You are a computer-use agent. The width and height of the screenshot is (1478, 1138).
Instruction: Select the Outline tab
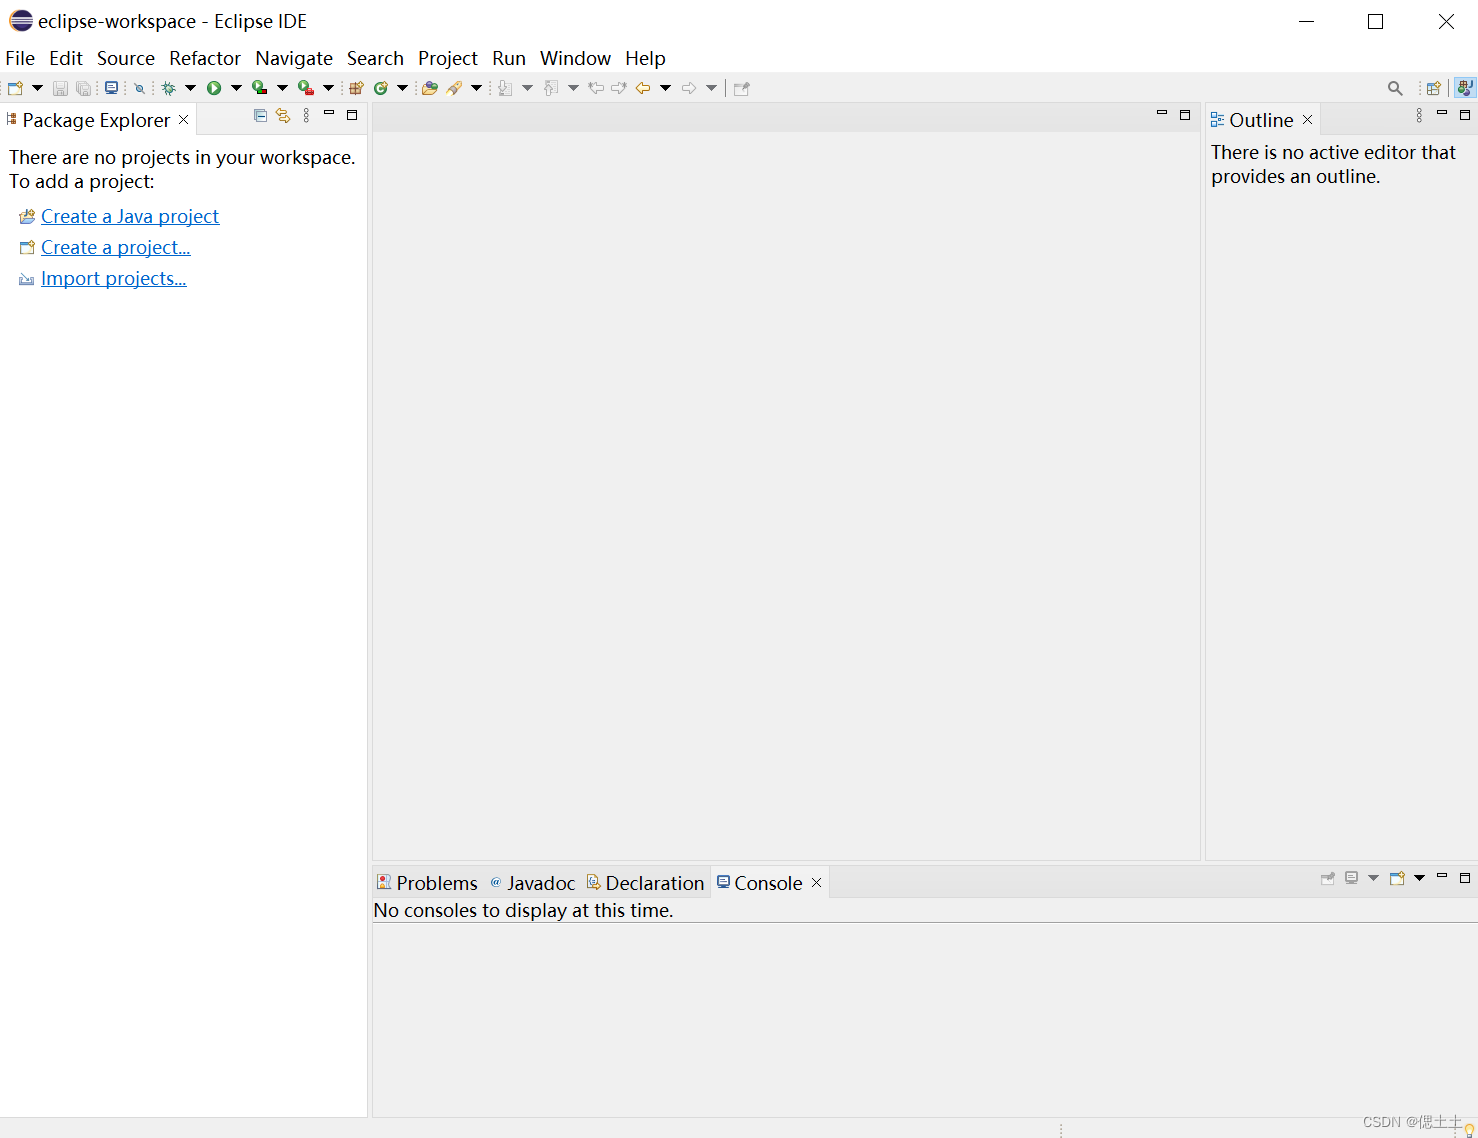coord(1261,120)
